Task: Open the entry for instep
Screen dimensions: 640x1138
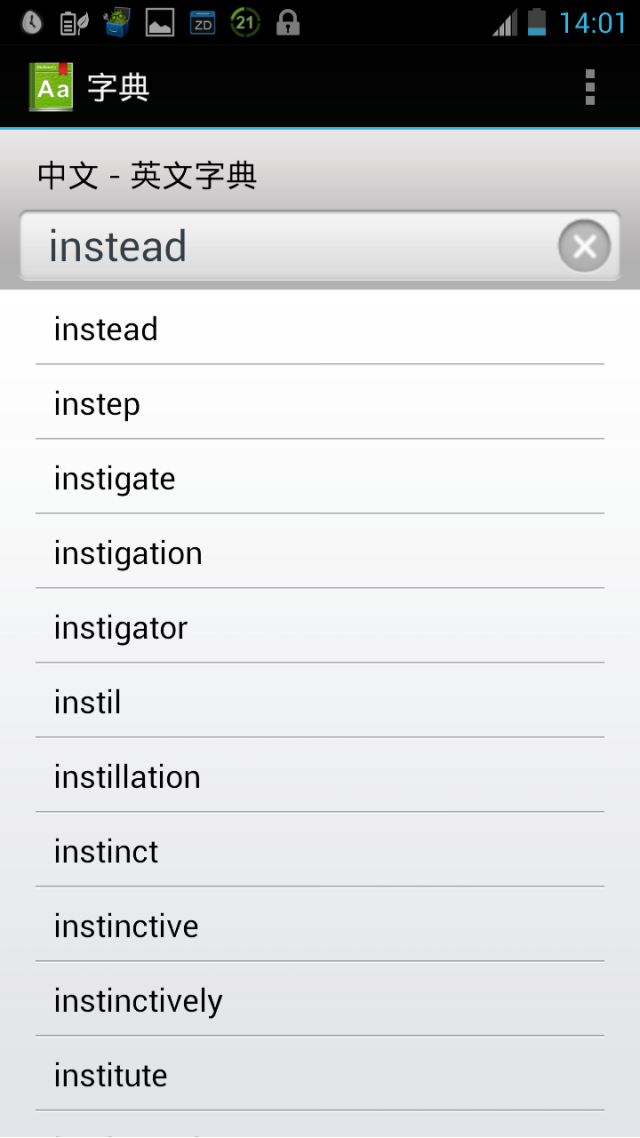Action: [320, 404]
